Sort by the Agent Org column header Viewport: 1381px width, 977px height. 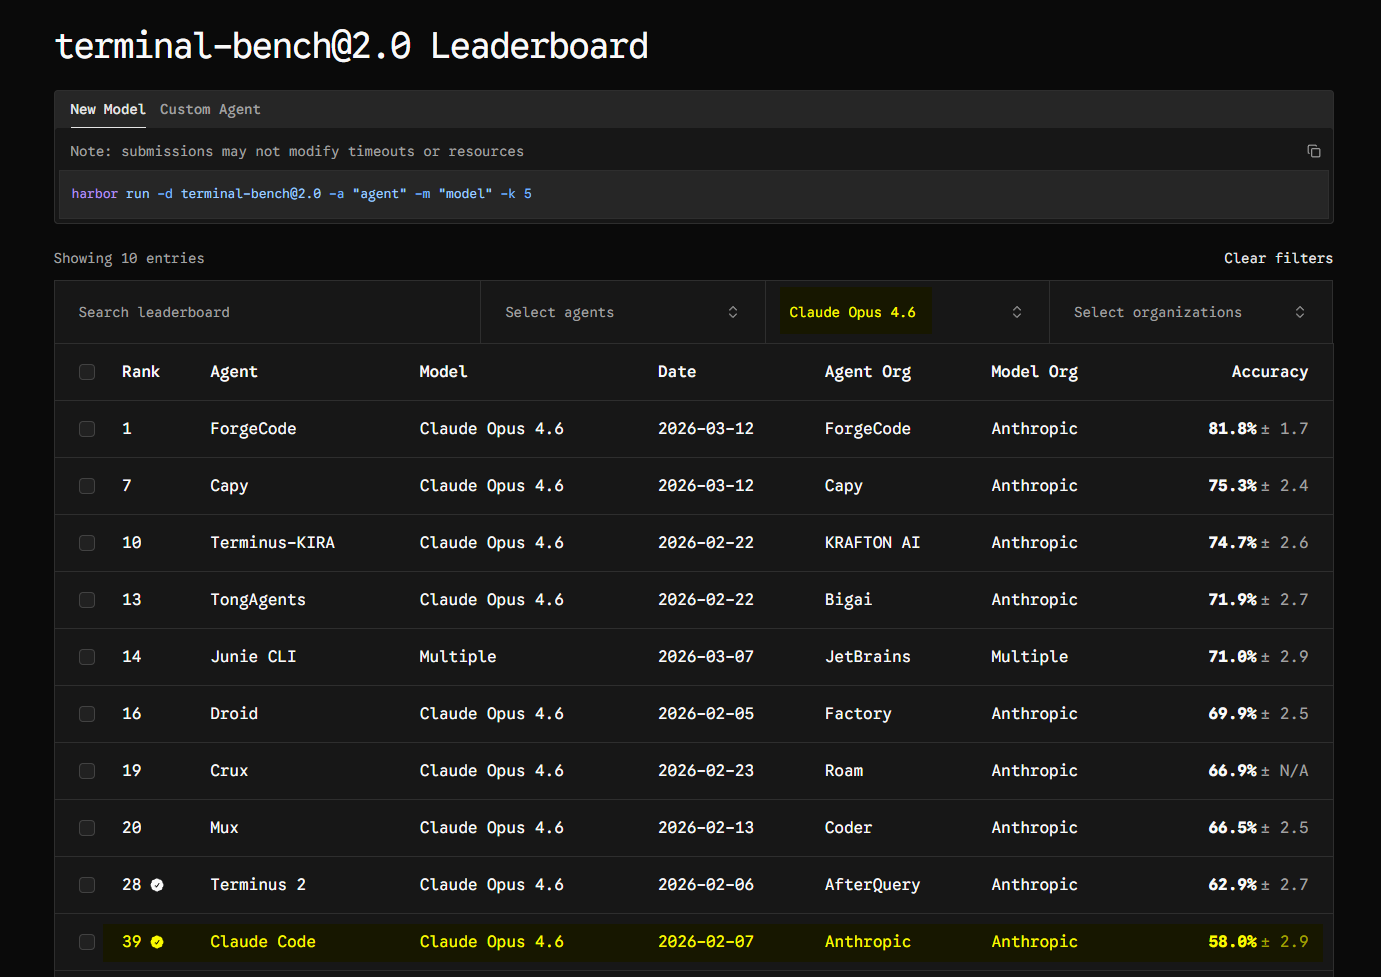tap(868, 372)
